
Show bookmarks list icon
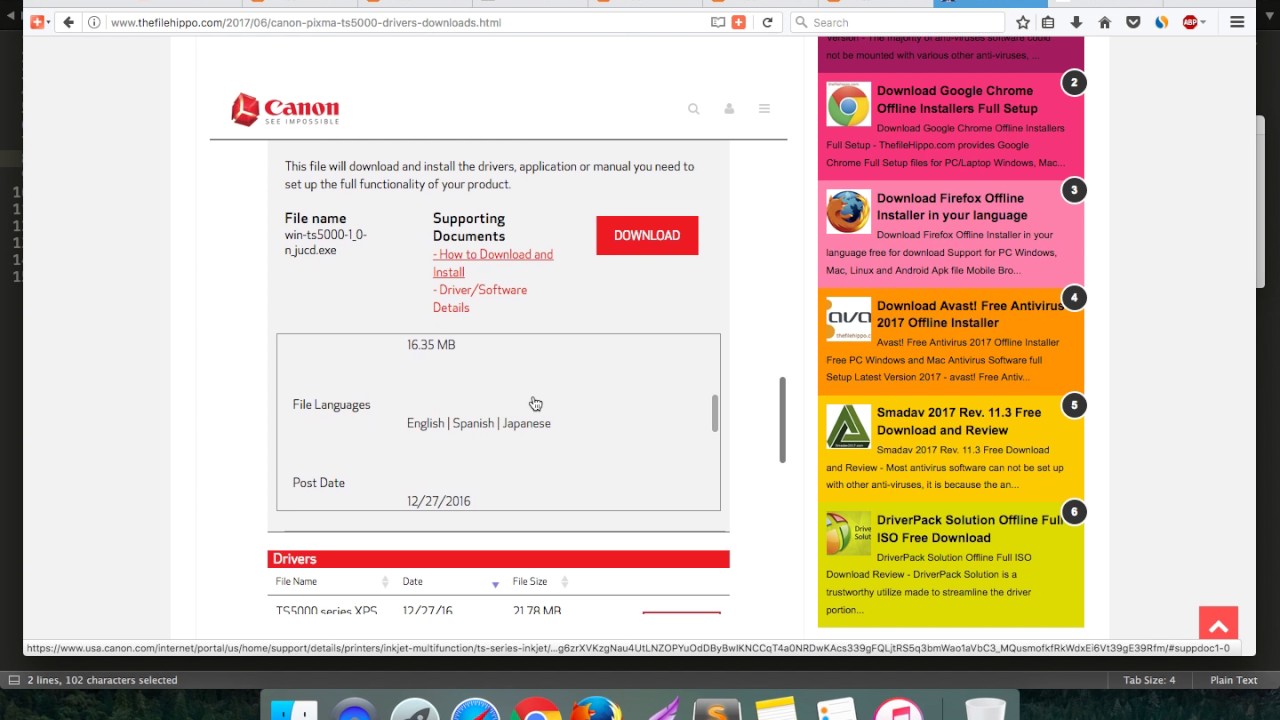click(x=1048, y=22)
